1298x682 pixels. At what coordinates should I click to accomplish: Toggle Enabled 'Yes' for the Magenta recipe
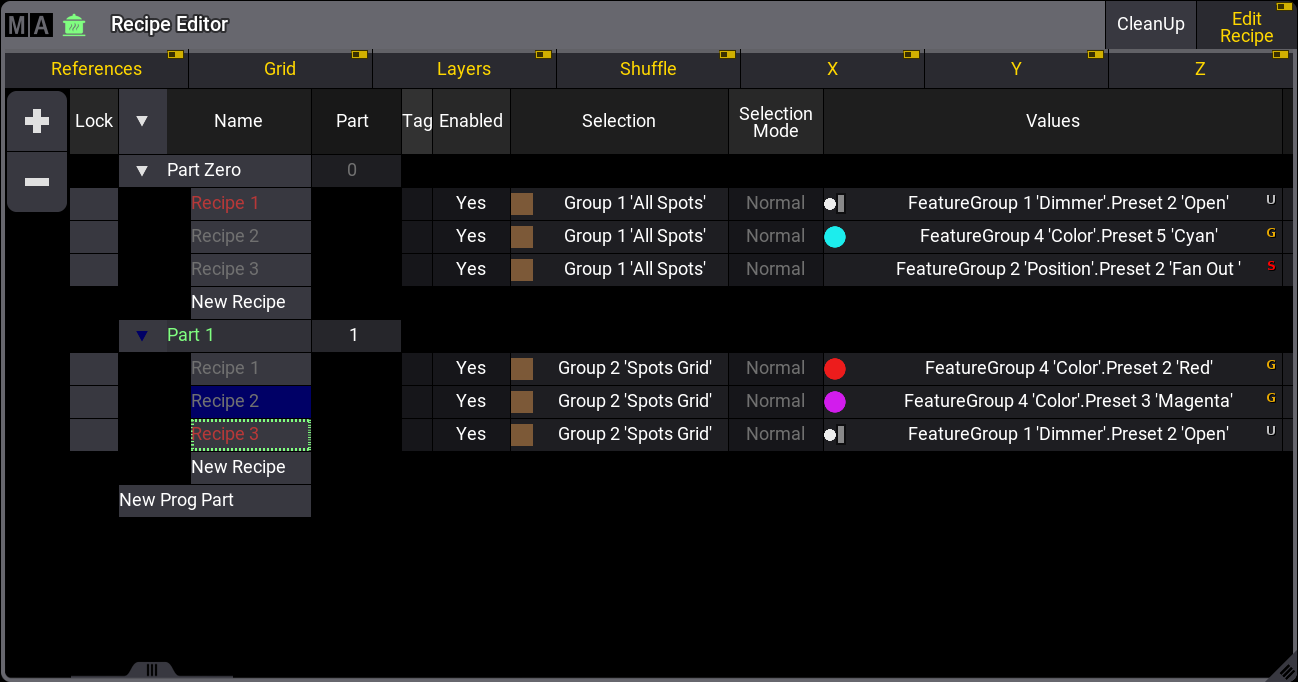470,401
